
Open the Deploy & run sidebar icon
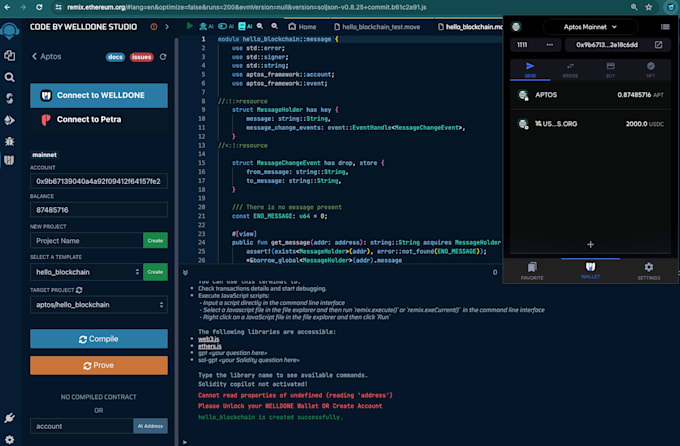pos(10,120)
